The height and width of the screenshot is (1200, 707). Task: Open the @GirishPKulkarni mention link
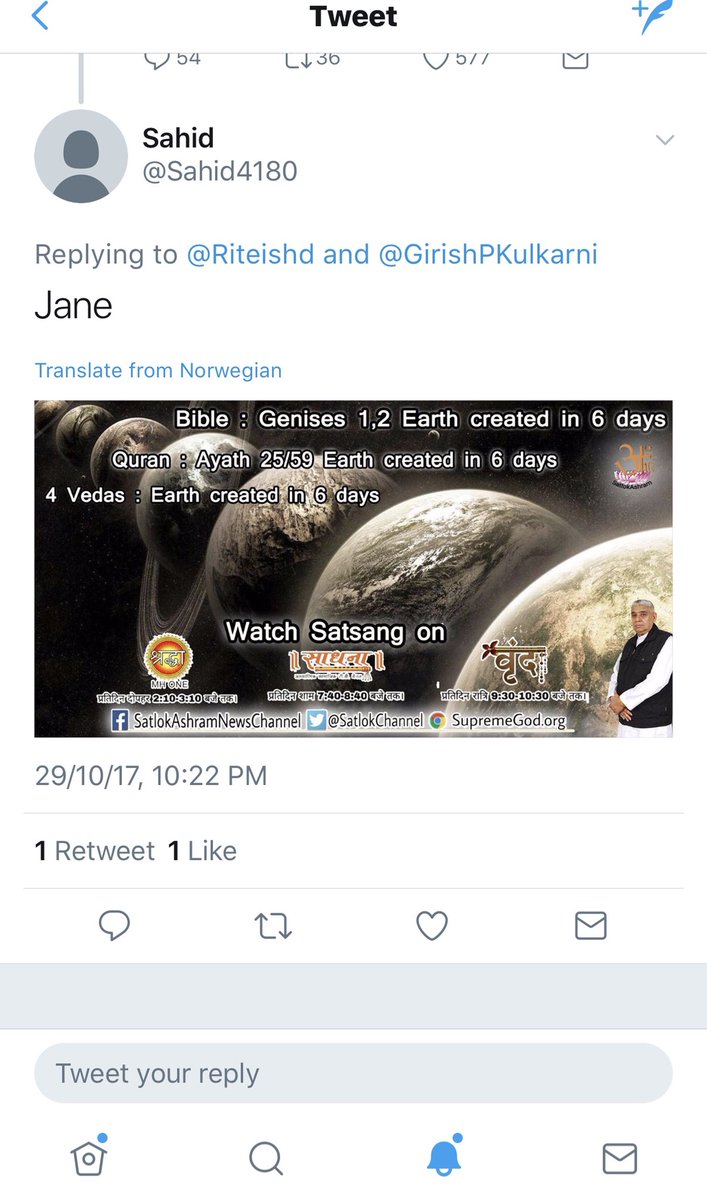(489, 254)
